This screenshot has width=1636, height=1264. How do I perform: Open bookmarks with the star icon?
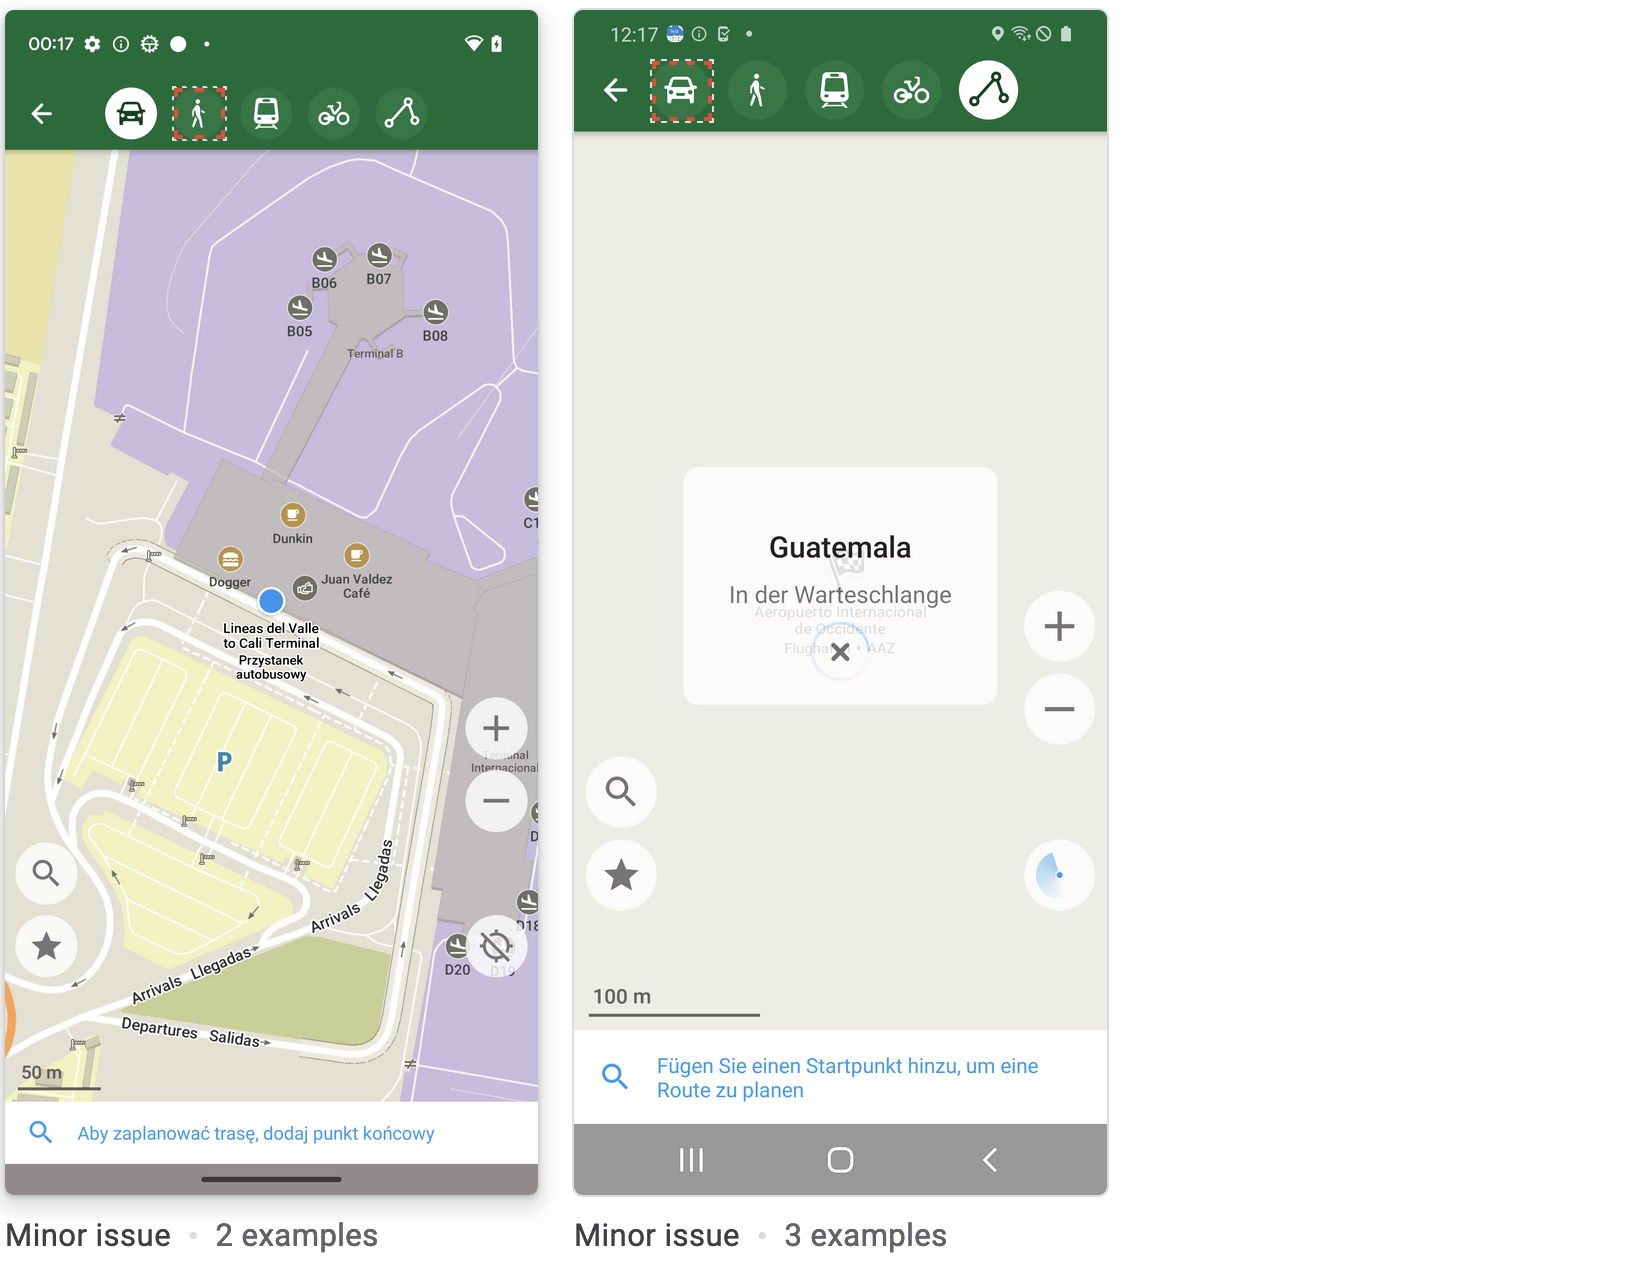45,947
